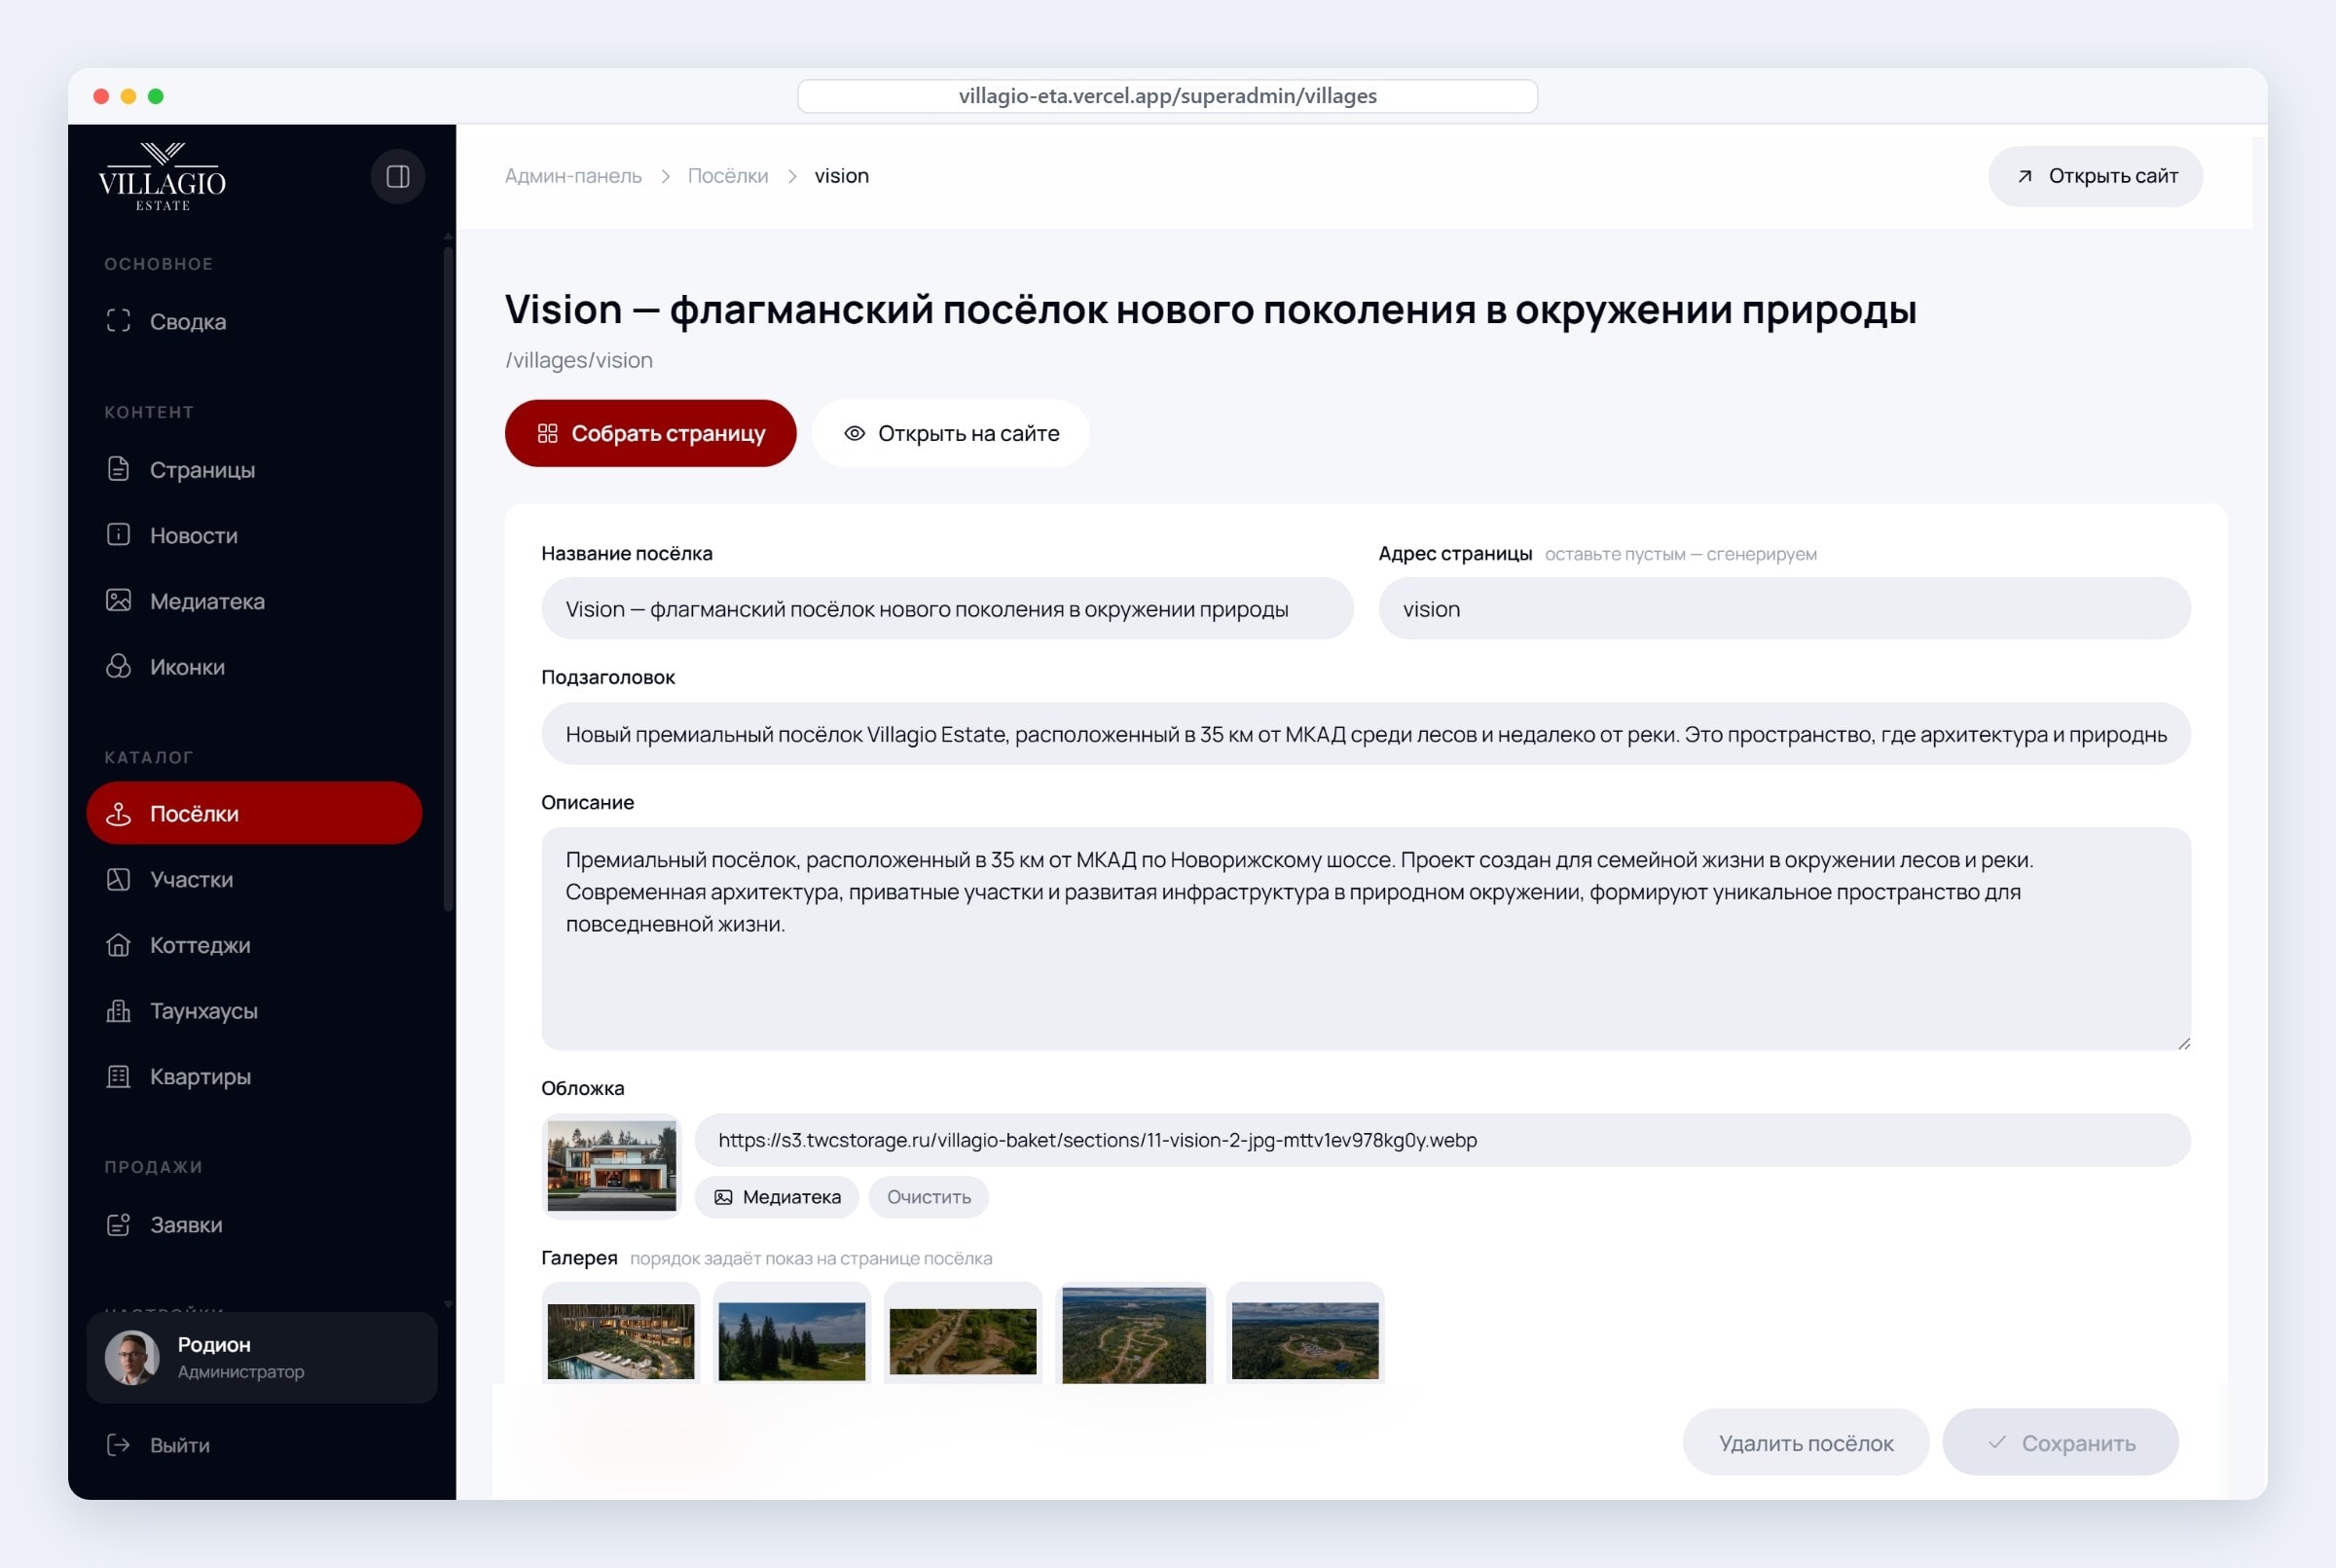Open the Новости section
The width and height of the screenshot is (2336, 1568).
tap(254, 536)
